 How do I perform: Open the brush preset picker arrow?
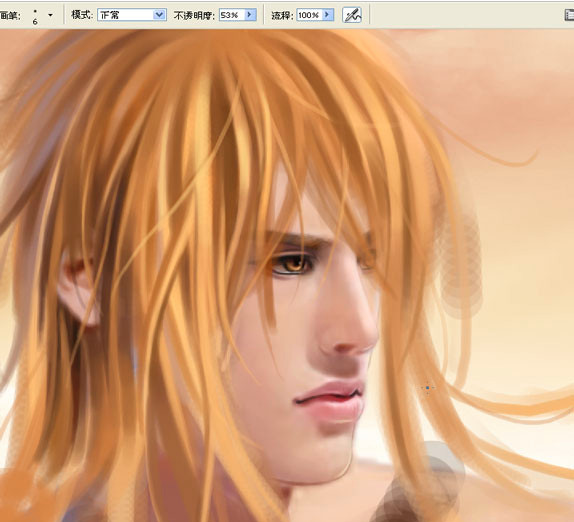(50, 15)
